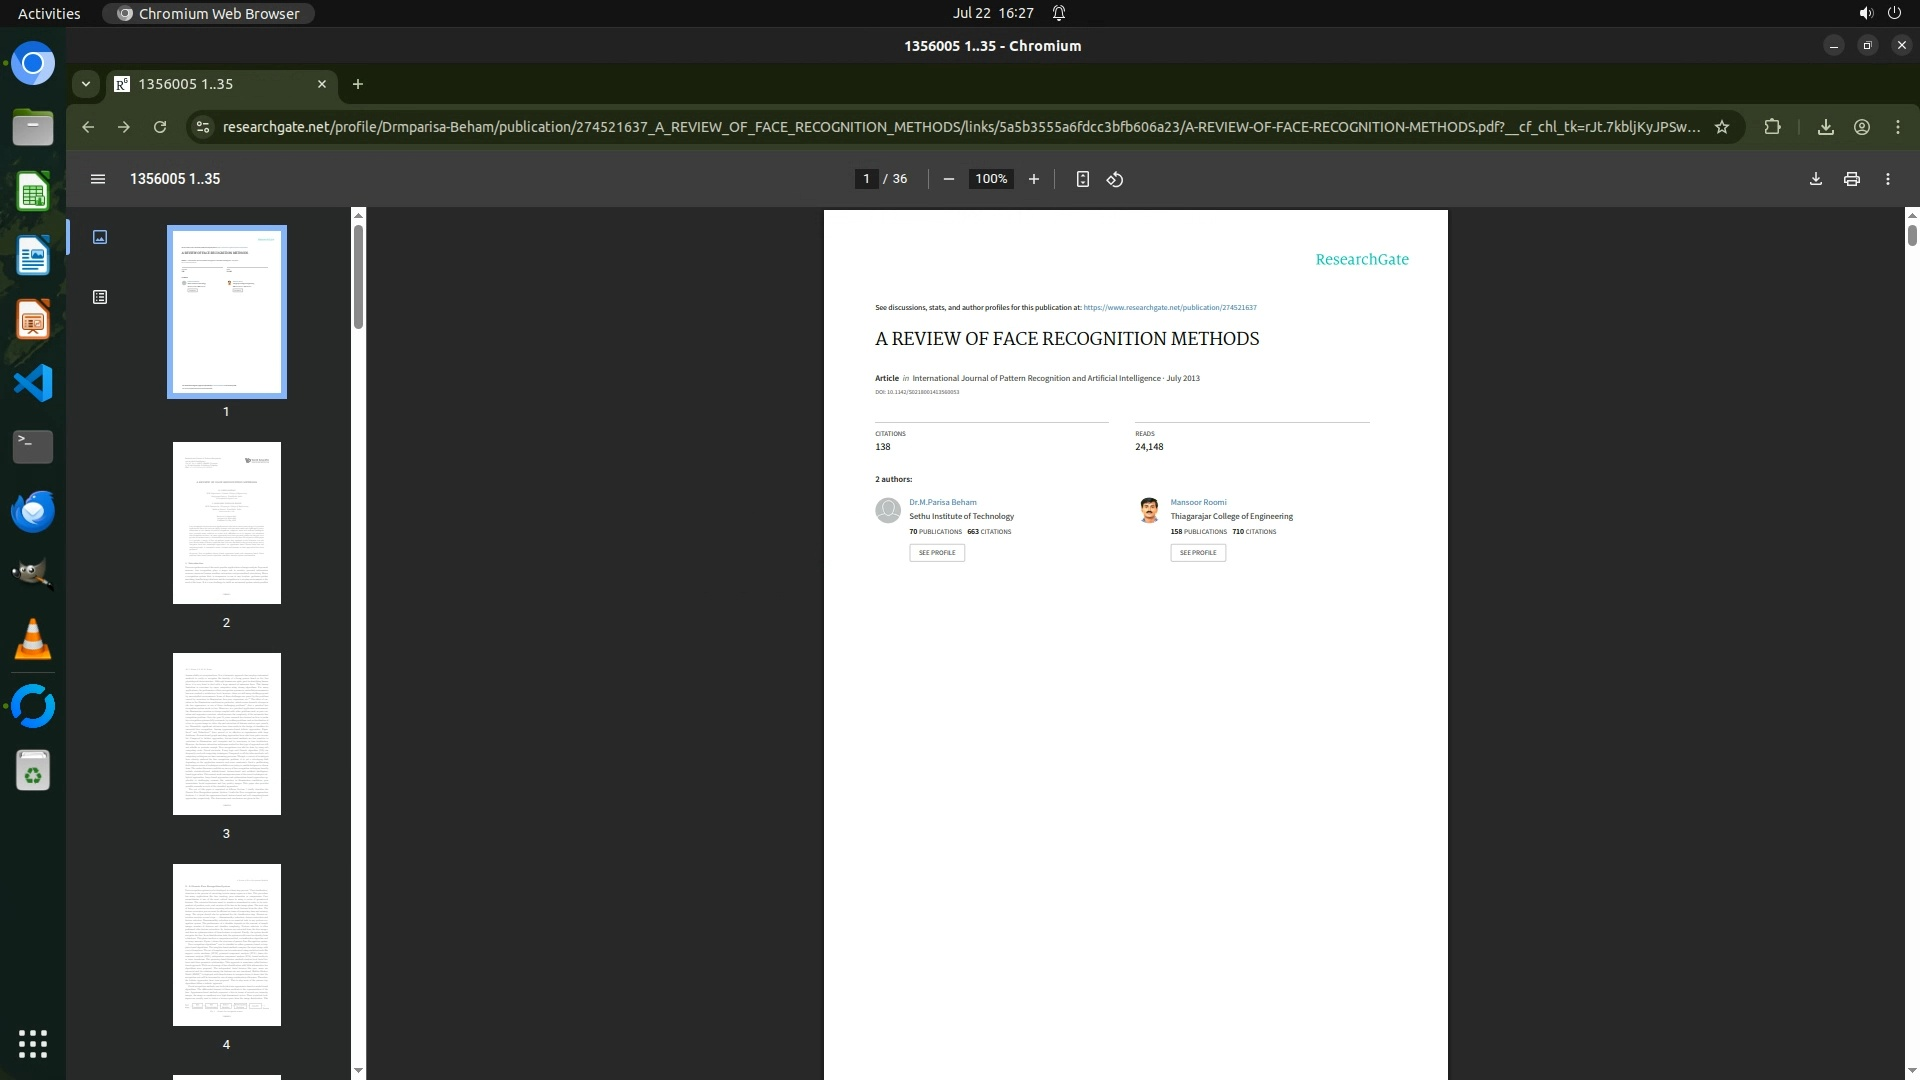Screen dimensions: 1920x1080
Task: Open the PDF viewer more actions menu
Action: click(x=1887, y=179)
